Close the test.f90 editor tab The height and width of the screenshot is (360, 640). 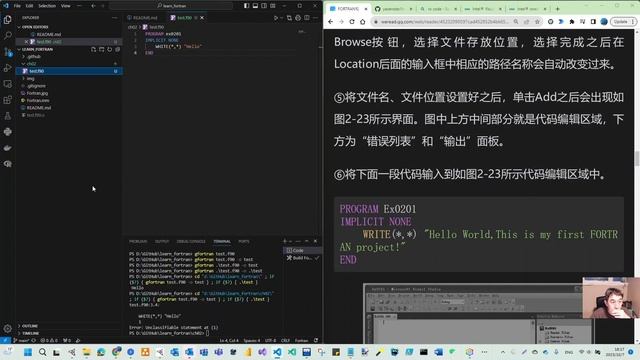[202, 18]
